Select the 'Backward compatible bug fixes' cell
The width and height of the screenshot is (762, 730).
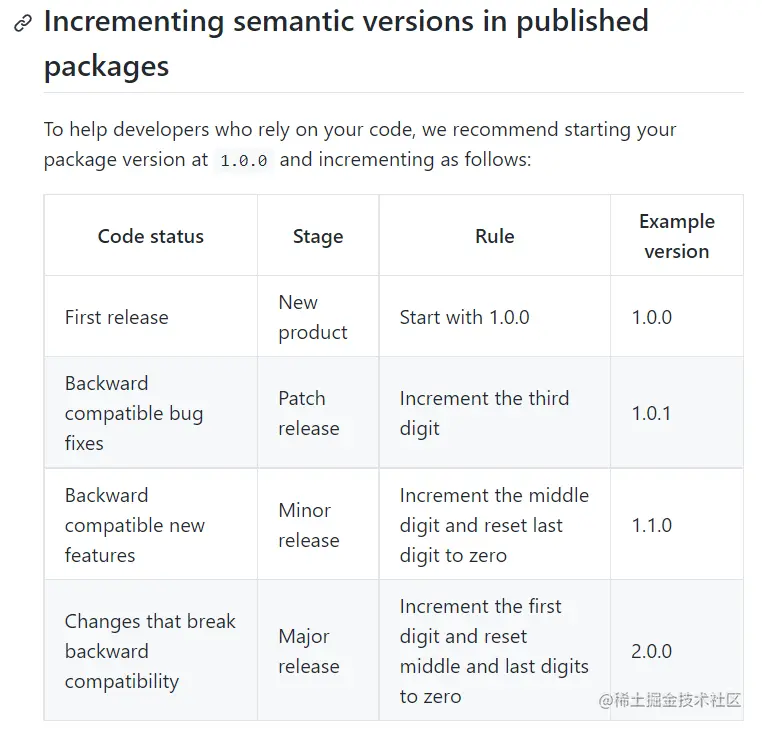coord(151,413)
